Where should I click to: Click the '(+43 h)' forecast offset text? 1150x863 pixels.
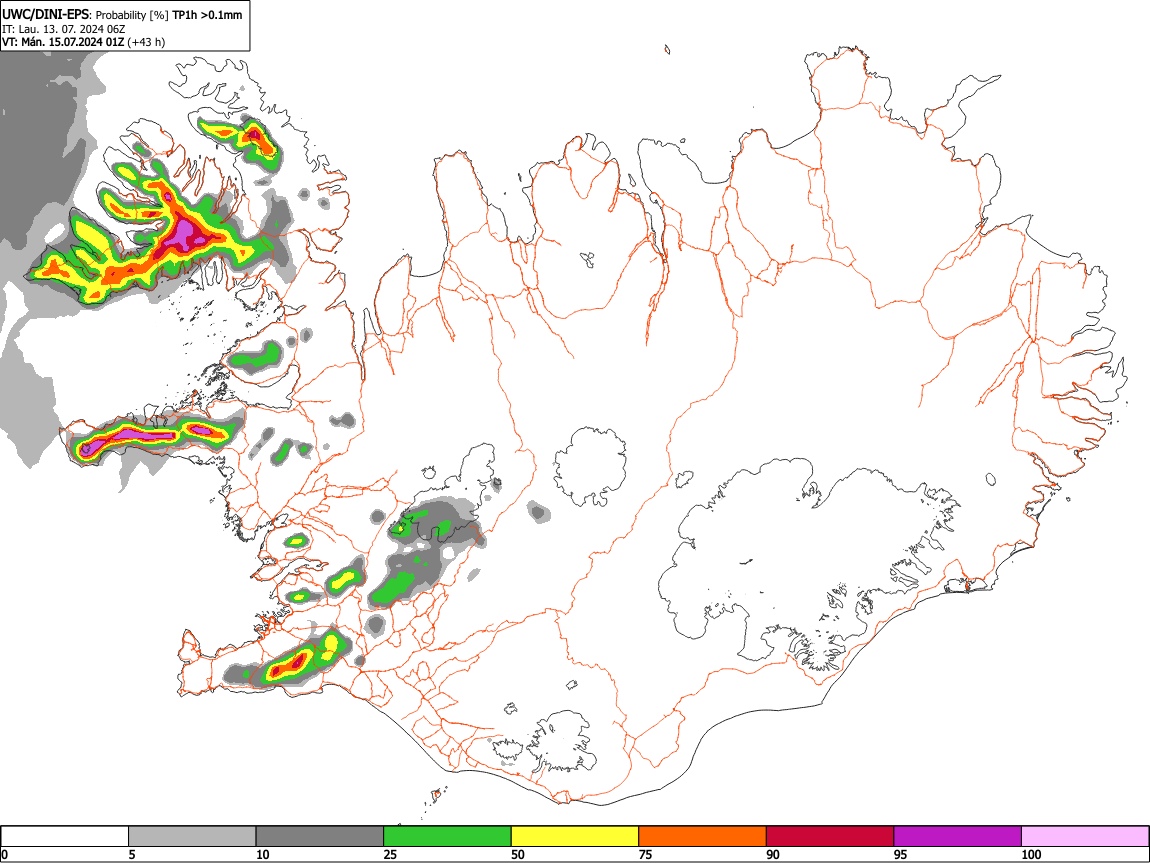147,43
